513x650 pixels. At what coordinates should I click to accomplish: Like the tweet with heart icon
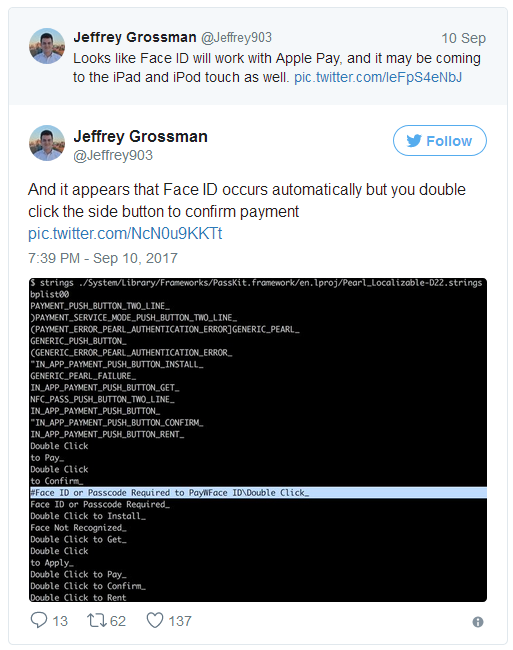pyautogui.click(x=155, y=621)
